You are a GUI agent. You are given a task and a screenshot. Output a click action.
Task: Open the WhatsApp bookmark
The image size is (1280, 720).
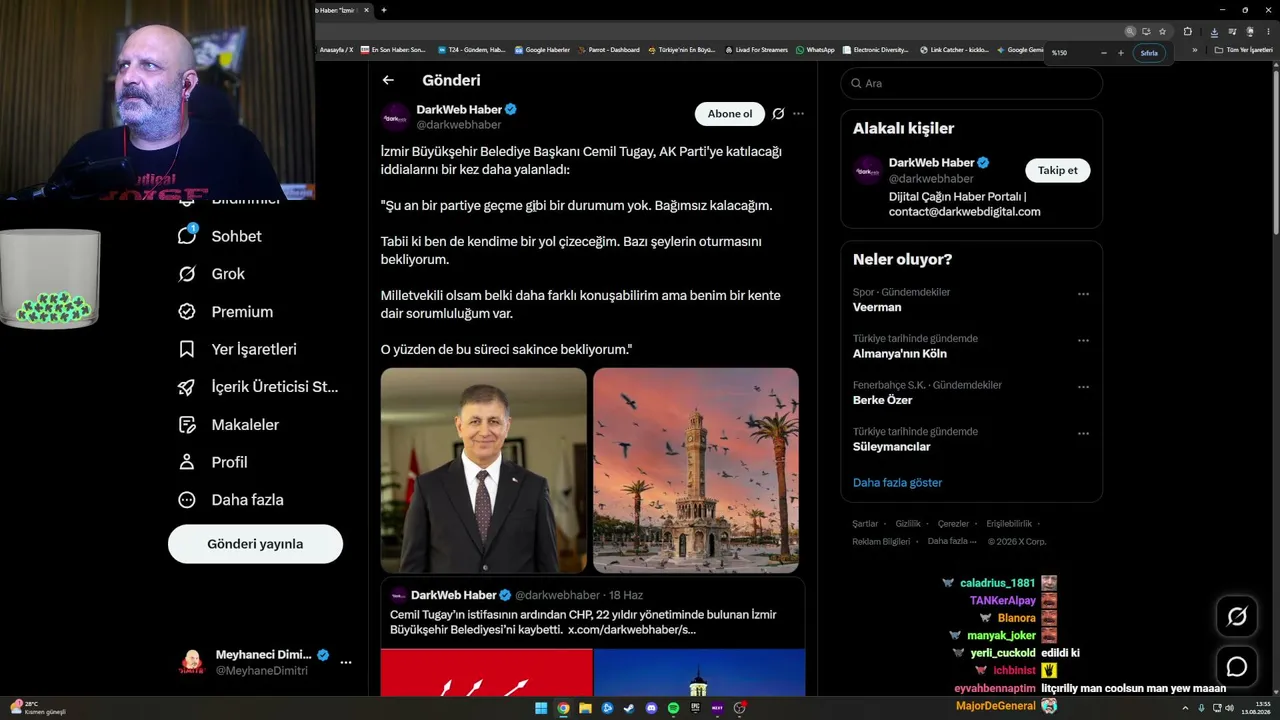(815, 50)
